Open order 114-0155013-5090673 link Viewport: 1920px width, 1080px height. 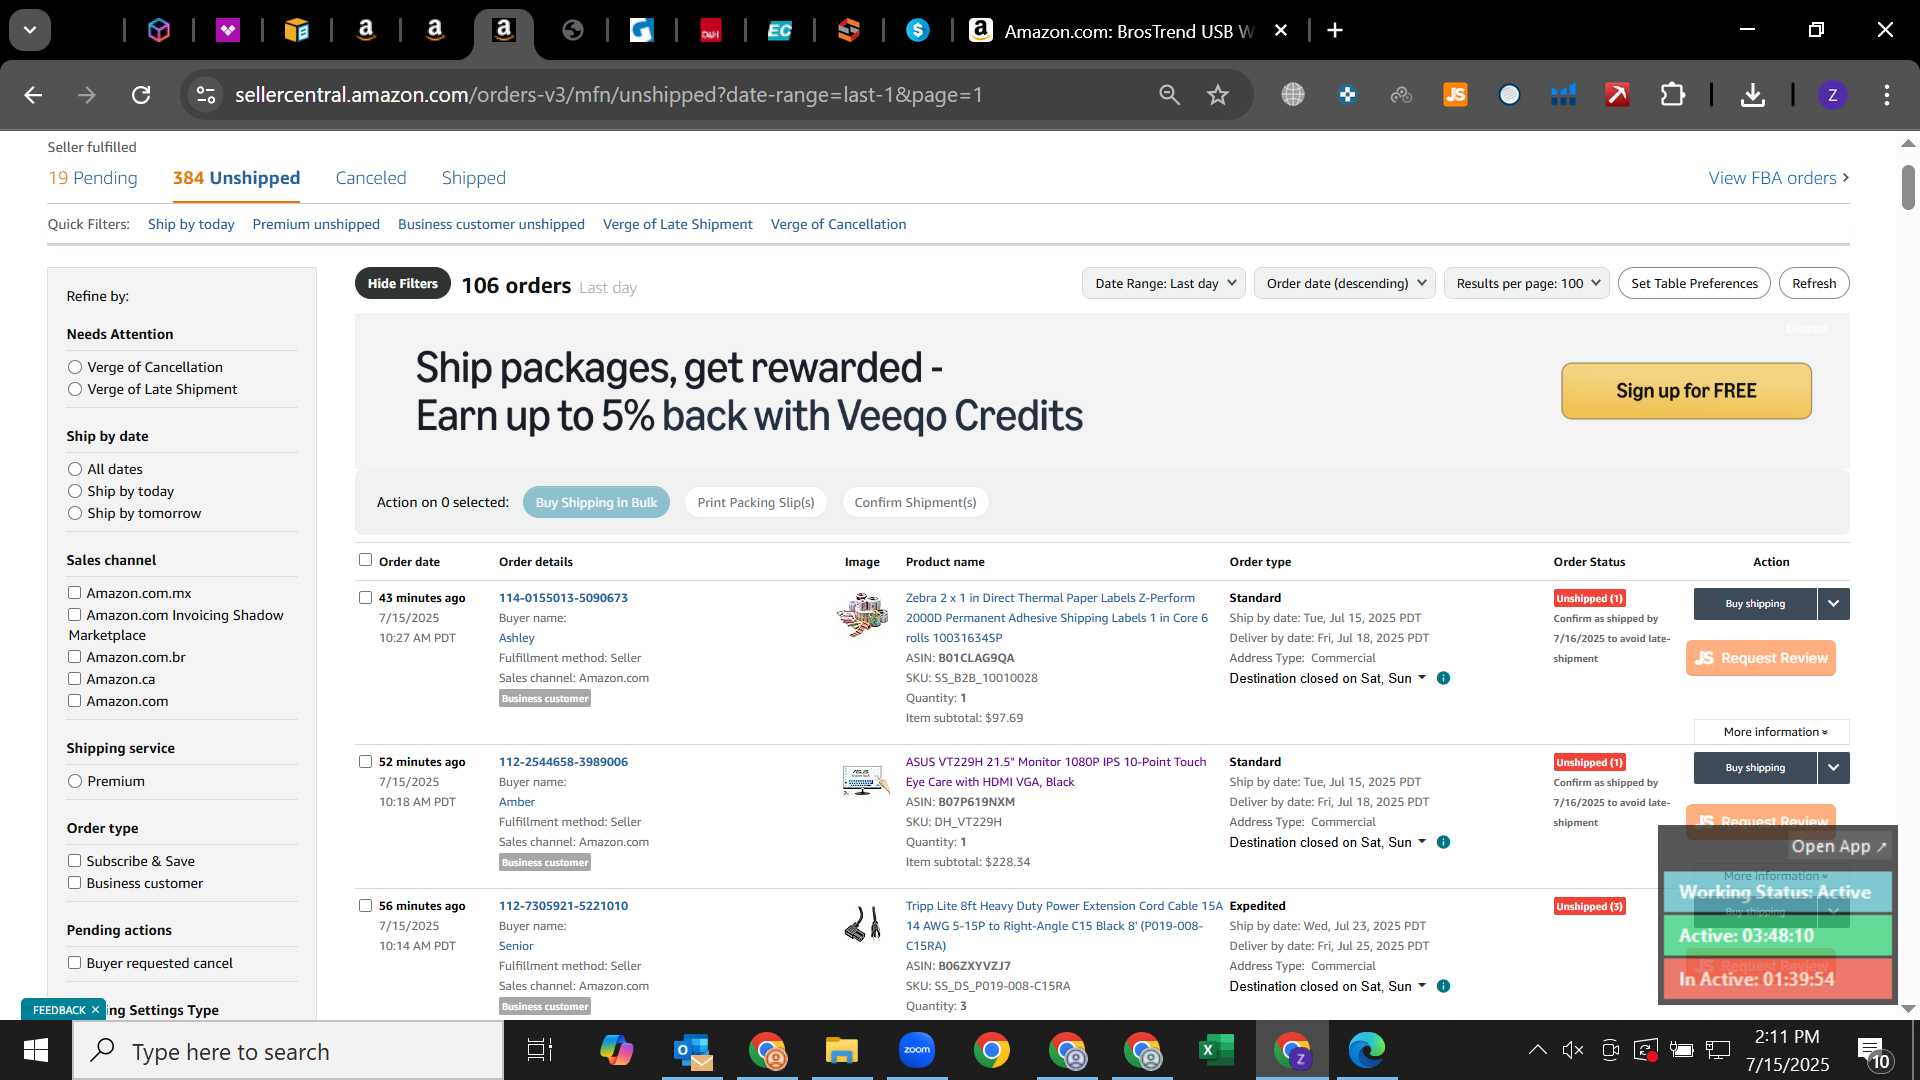pyautogui.click(x=563, y=598)
